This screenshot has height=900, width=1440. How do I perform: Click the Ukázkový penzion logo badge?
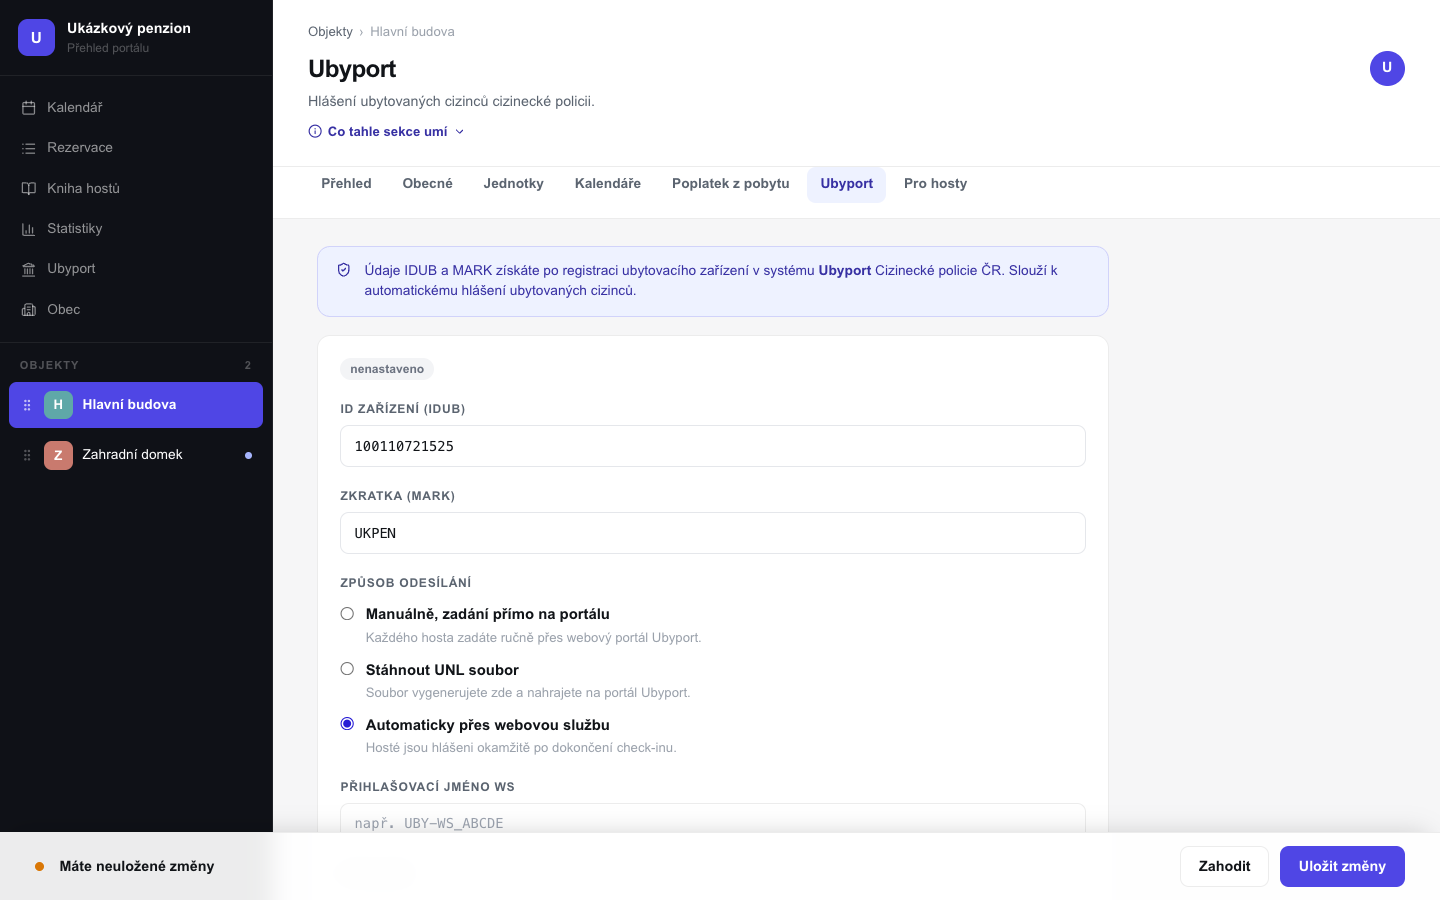point(36,38)
